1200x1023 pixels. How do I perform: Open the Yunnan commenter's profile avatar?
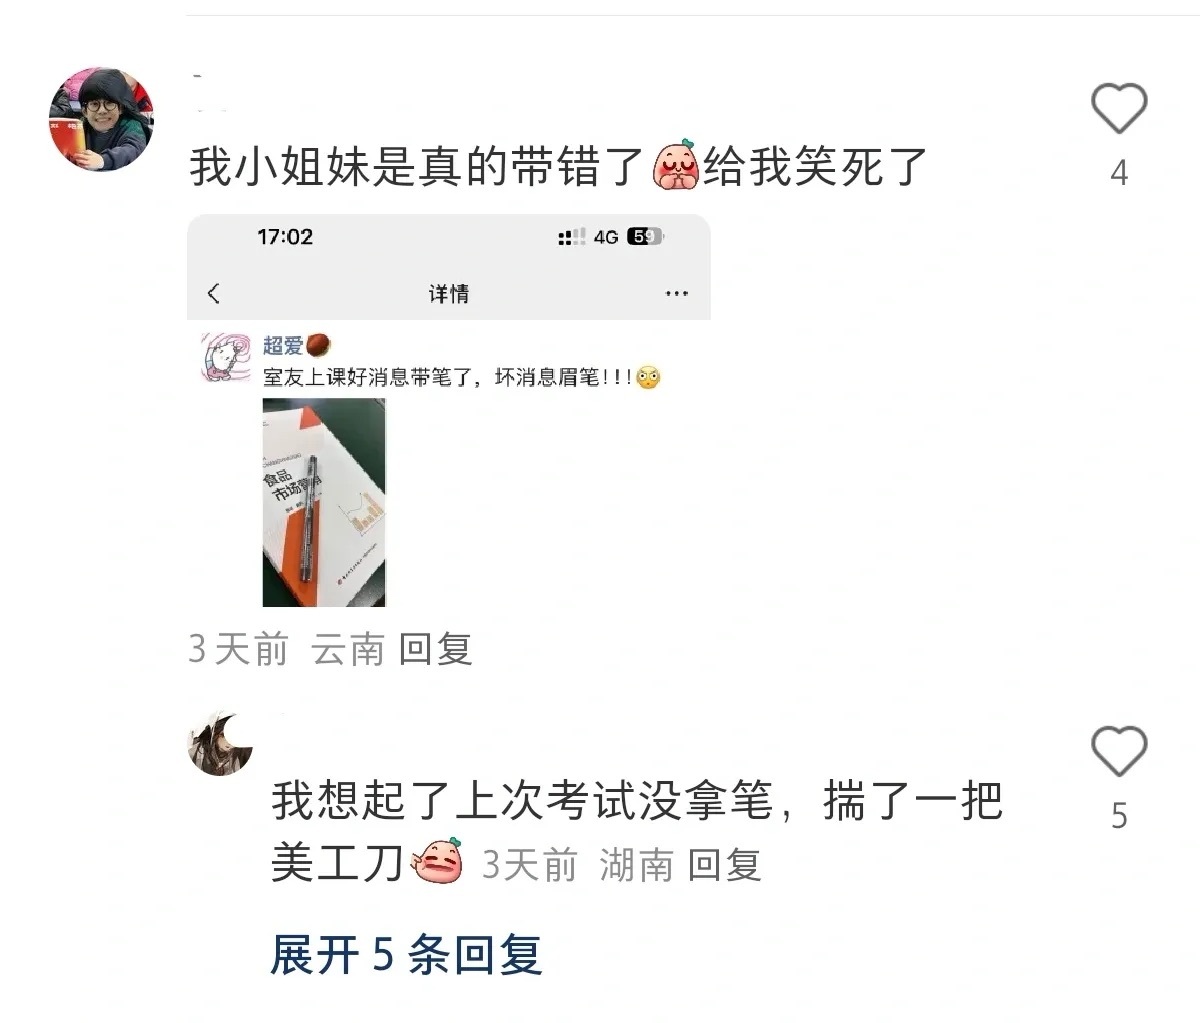(x=101, y=119)
